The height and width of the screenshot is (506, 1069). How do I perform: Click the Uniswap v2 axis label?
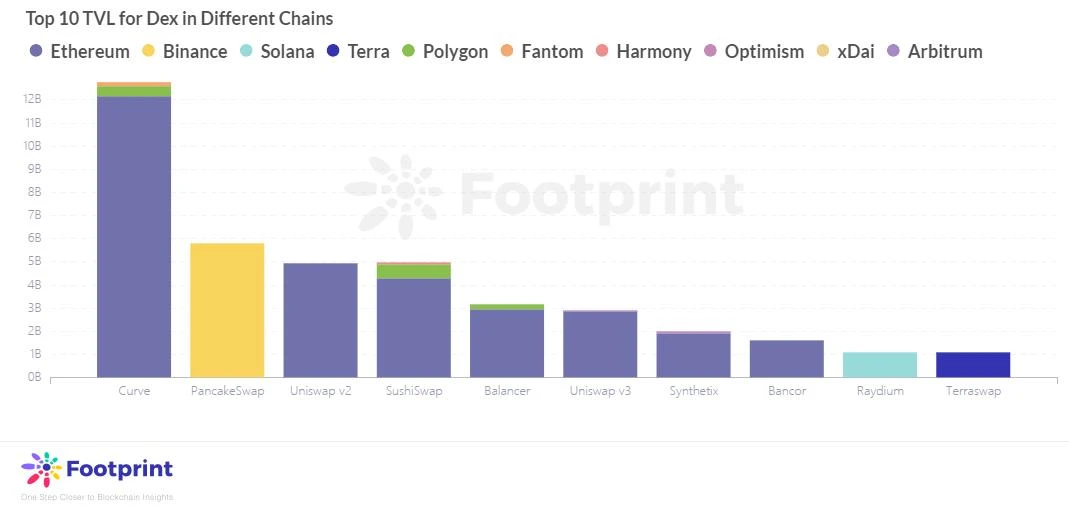[320, 391]
